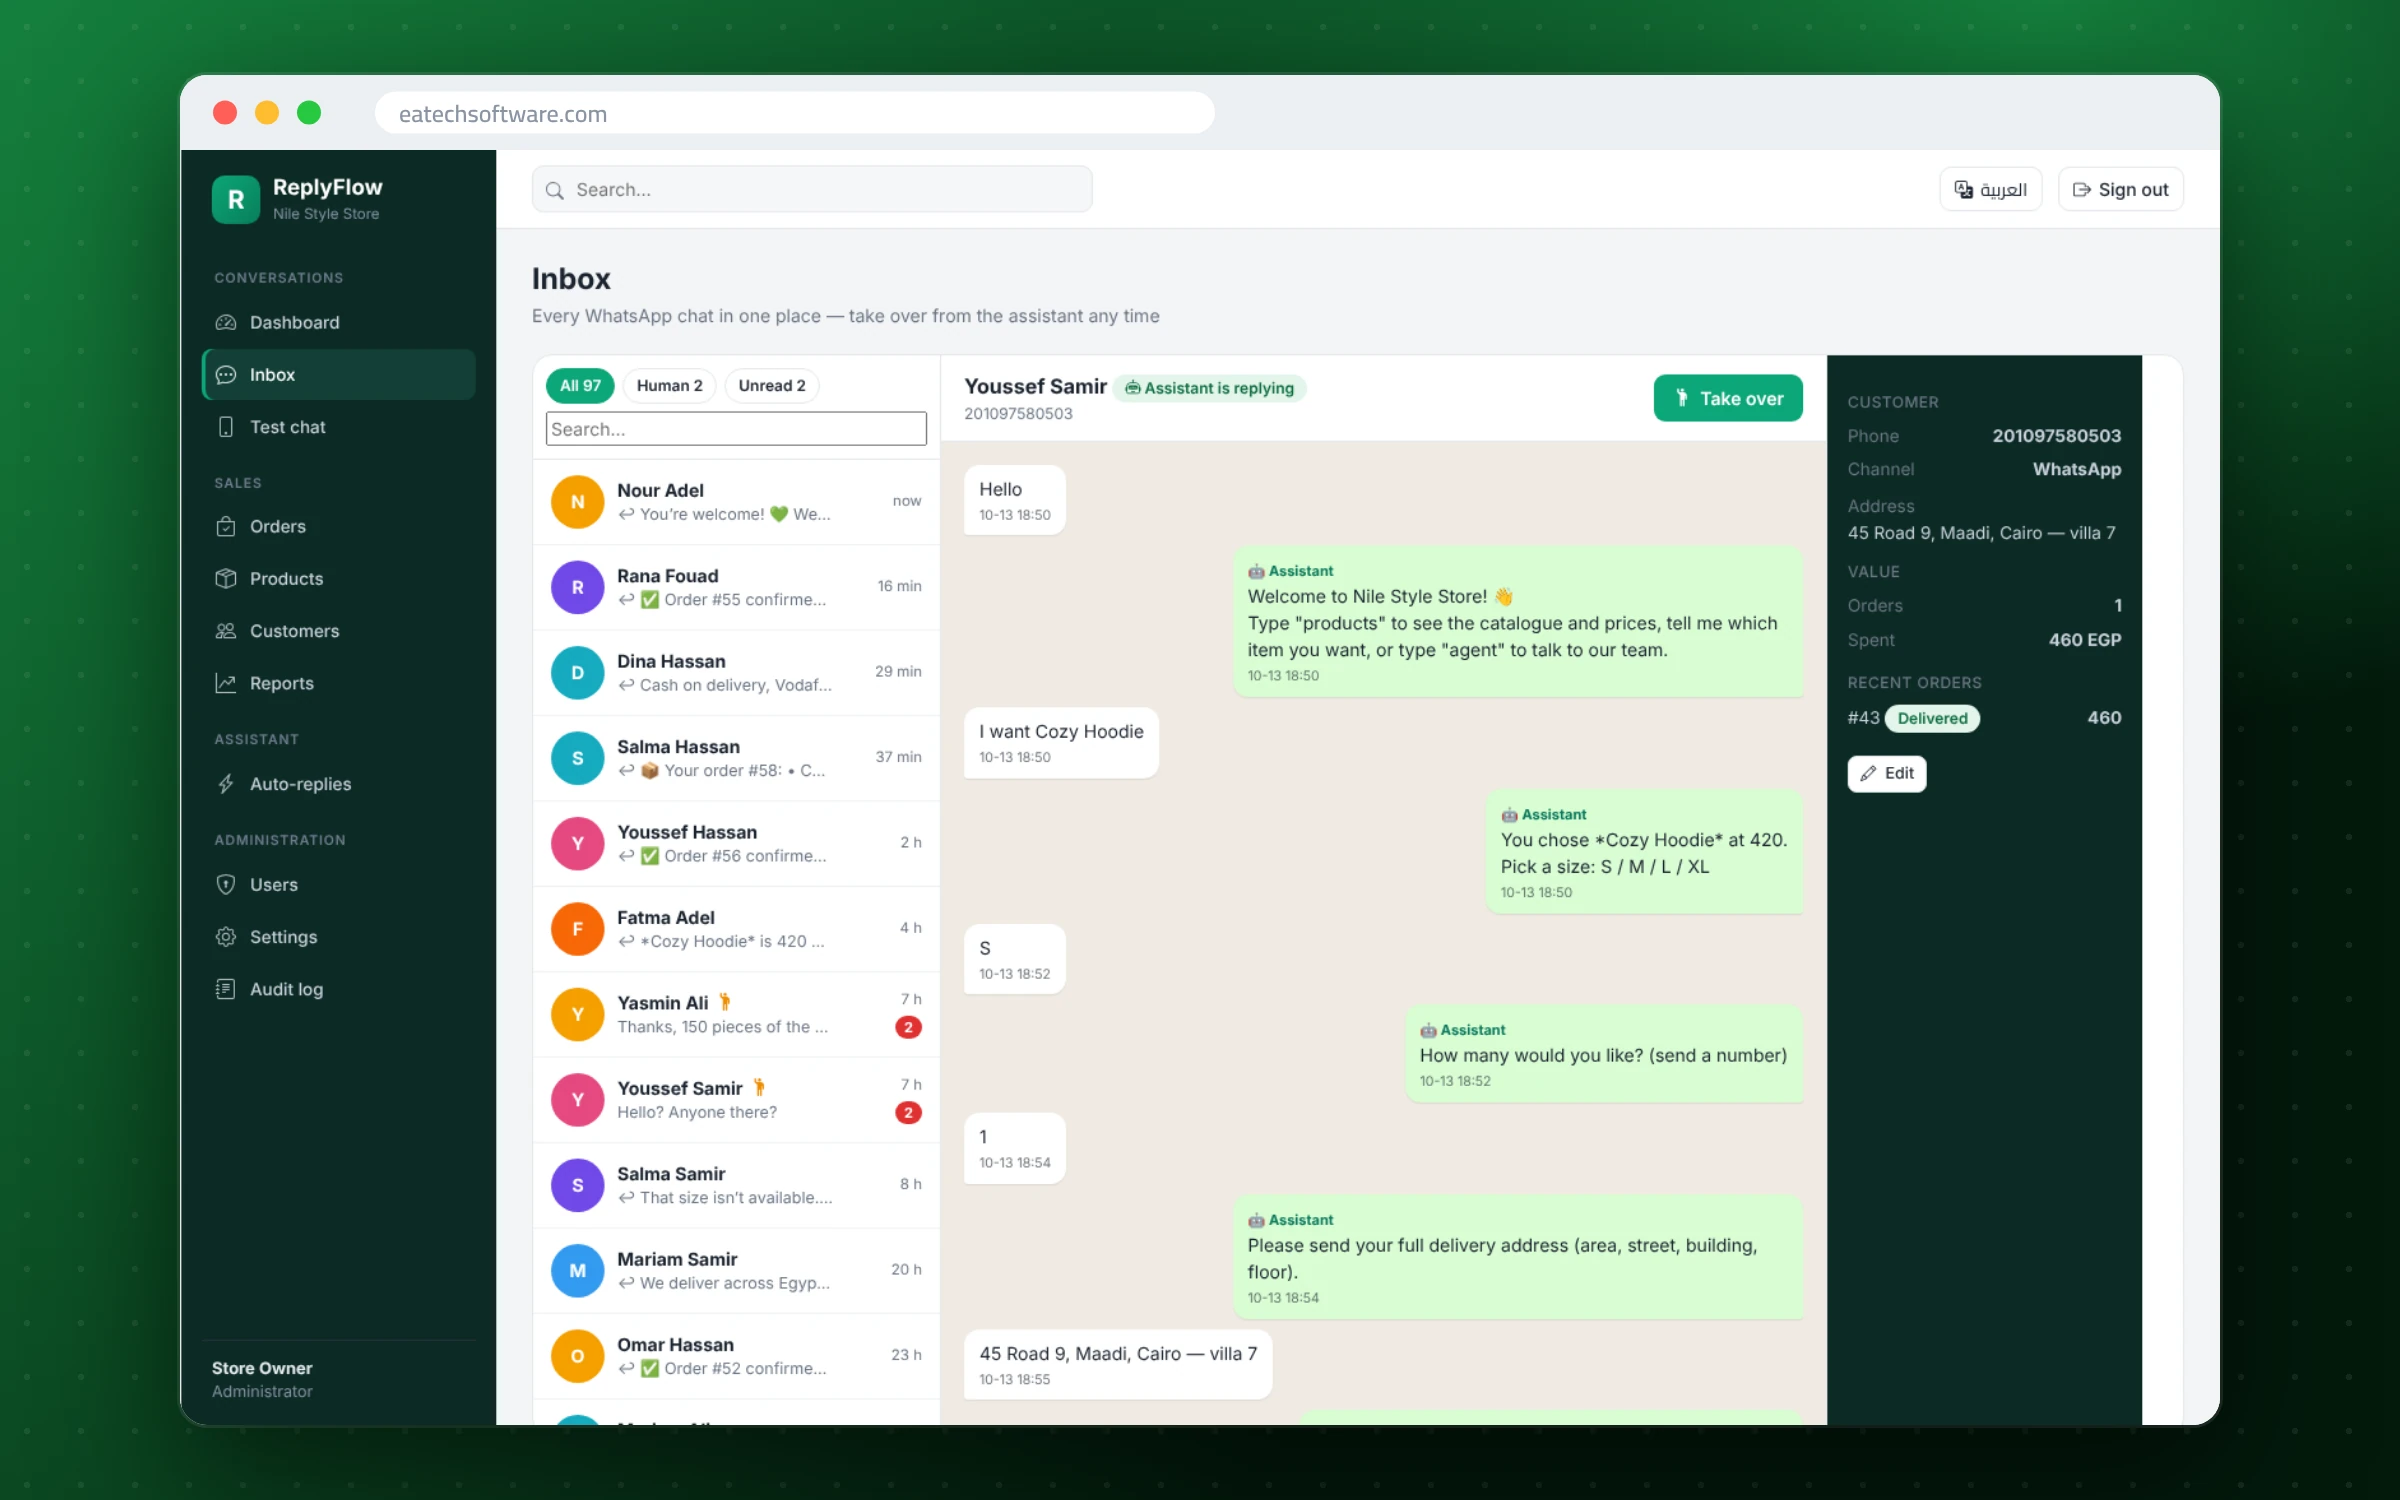View Reports from the sidebar
The width and height of the screenshot is (2400, 1500).
click(x=338, y=683)
